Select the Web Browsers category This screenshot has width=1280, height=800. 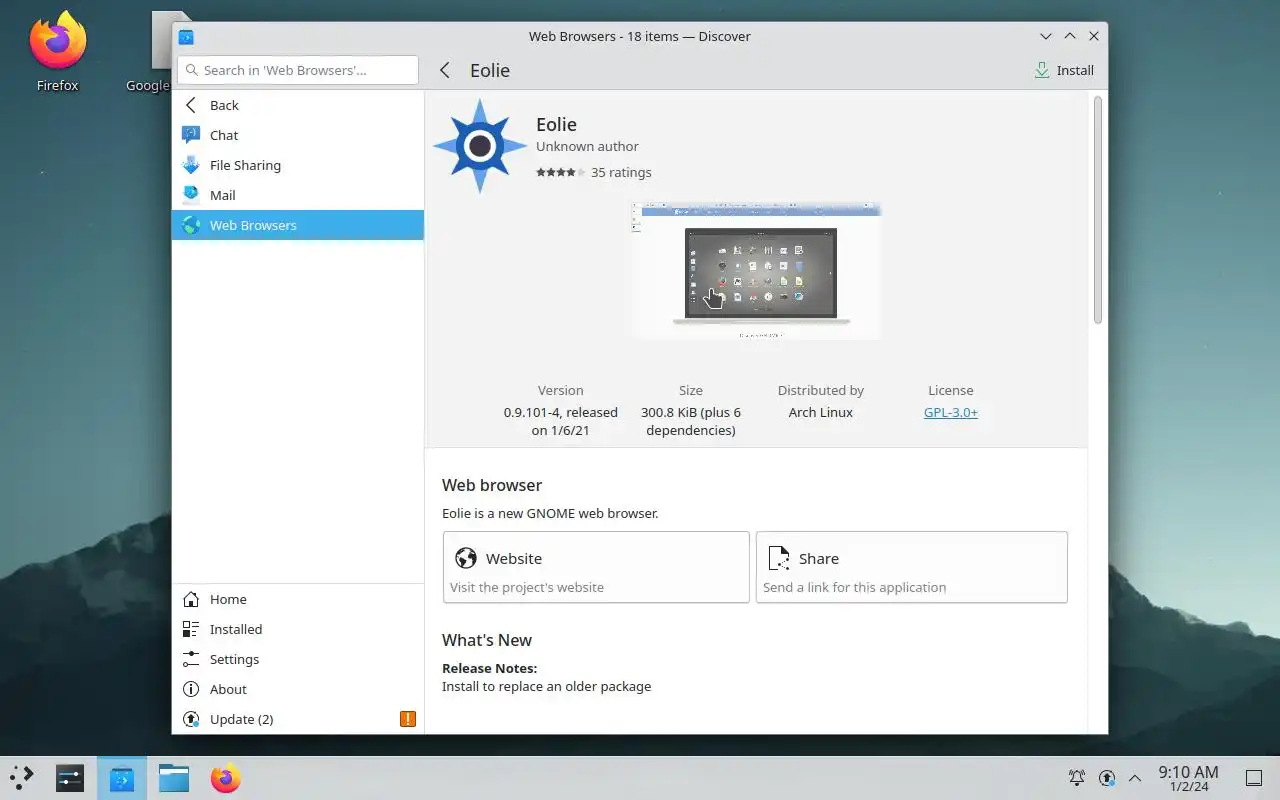(298, 225)
